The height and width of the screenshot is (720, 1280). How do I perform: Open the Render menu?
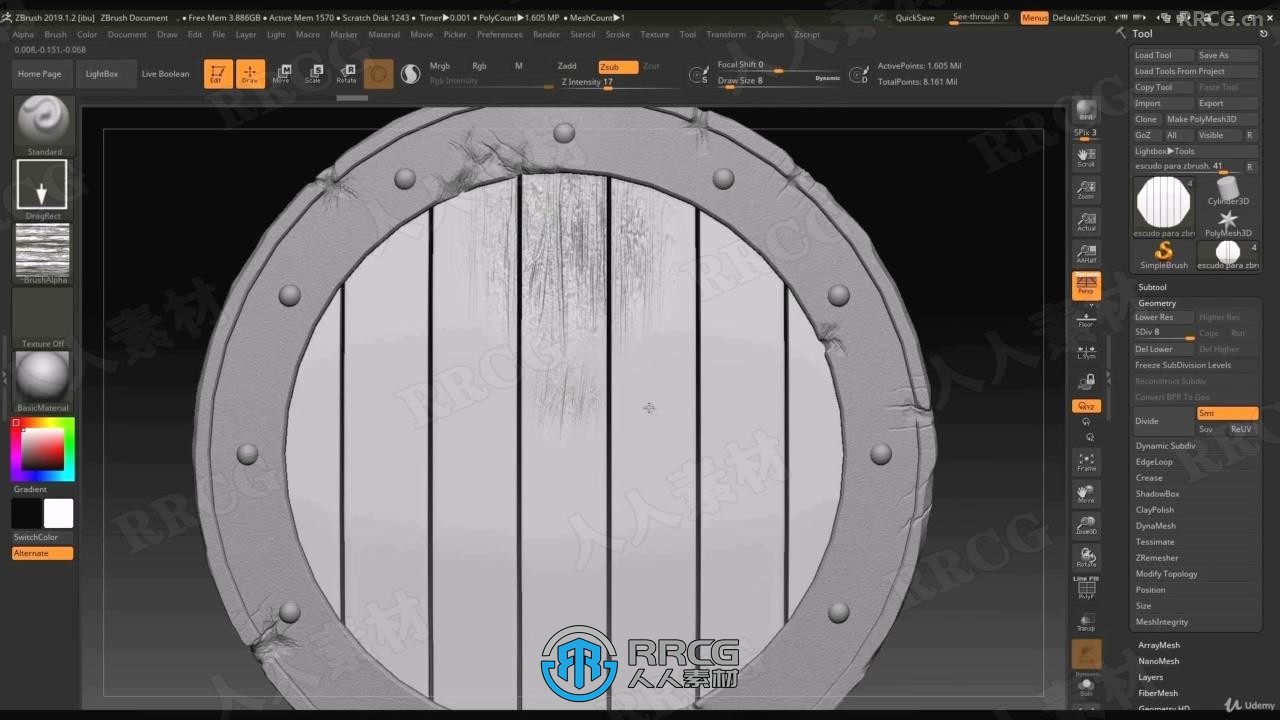(546, 34)
